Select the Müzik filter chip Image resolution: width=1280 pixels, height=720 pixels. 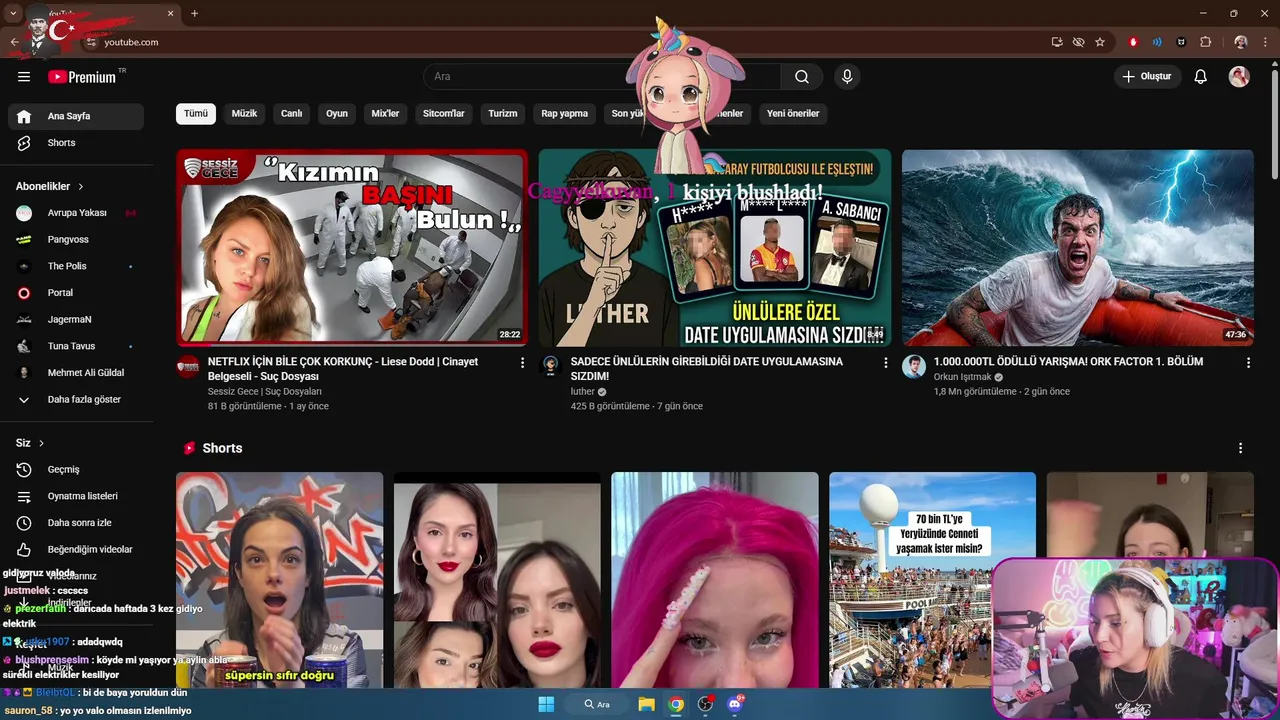pos(244,114)
